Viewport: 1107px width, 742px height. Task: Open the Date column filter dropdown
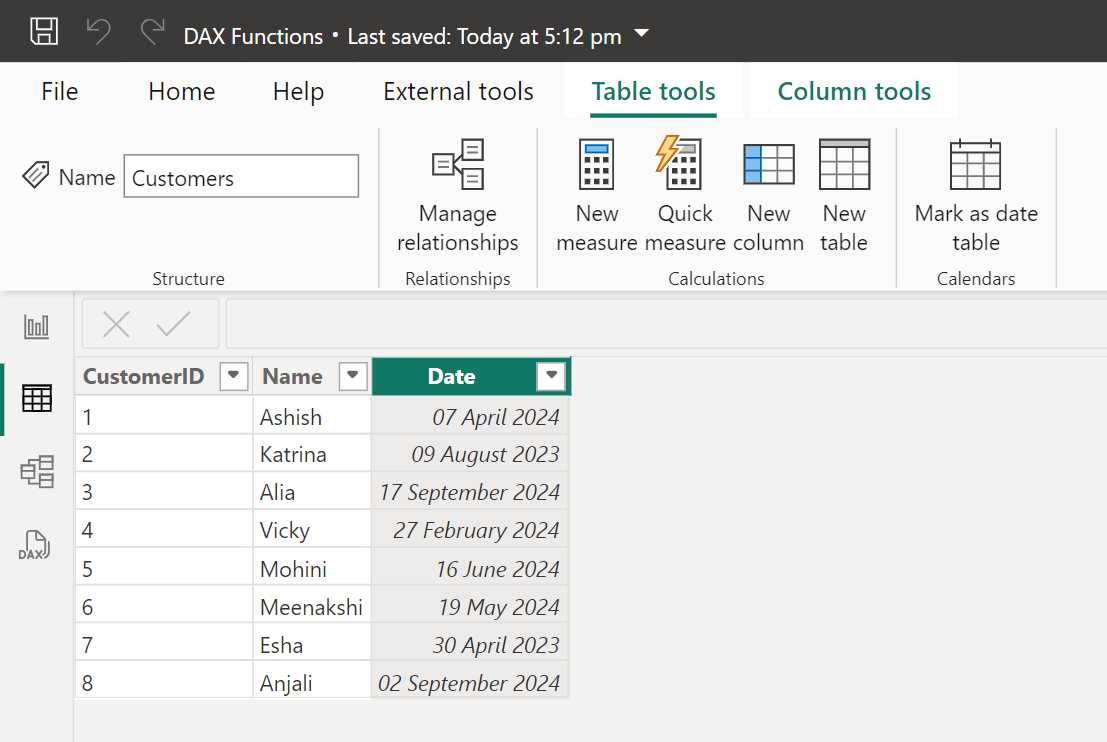551,376
